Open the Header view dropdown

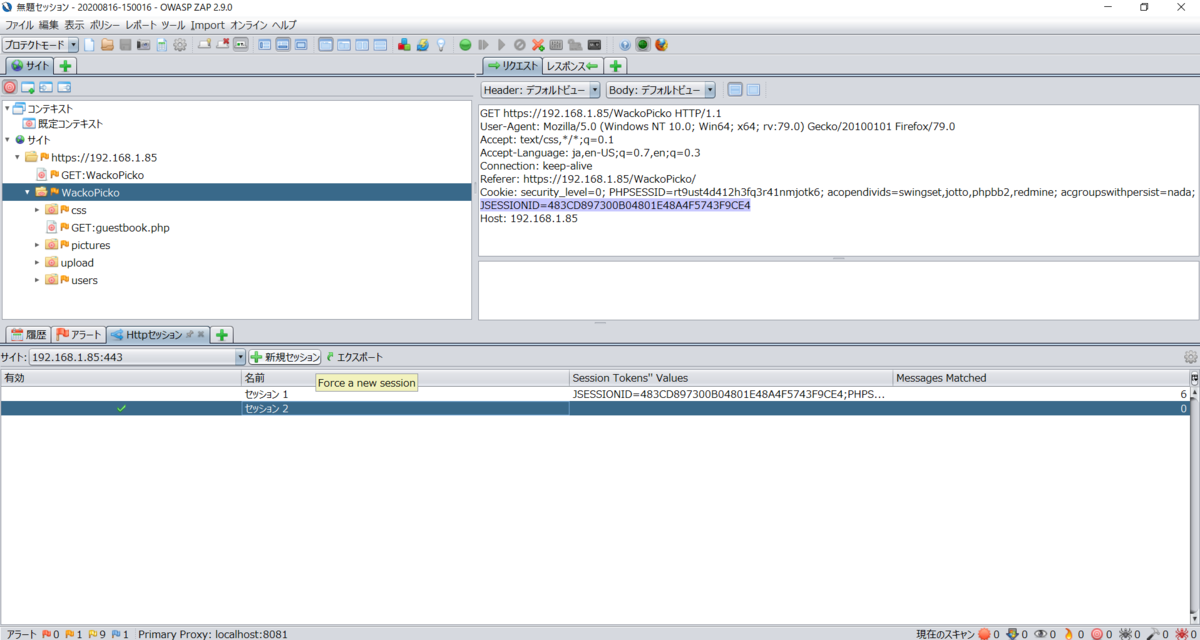(595, 90)
